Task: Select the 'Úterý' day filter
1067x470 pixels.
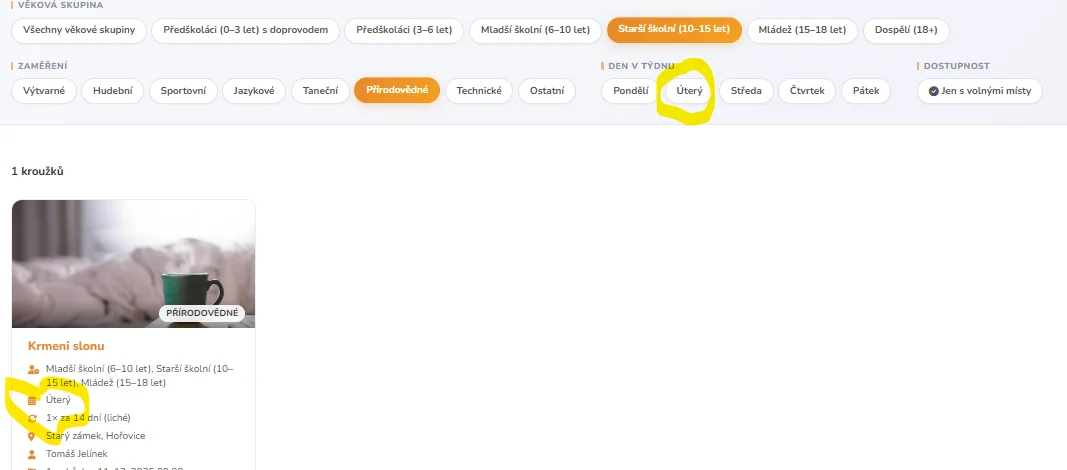Action: coord(689,90)
